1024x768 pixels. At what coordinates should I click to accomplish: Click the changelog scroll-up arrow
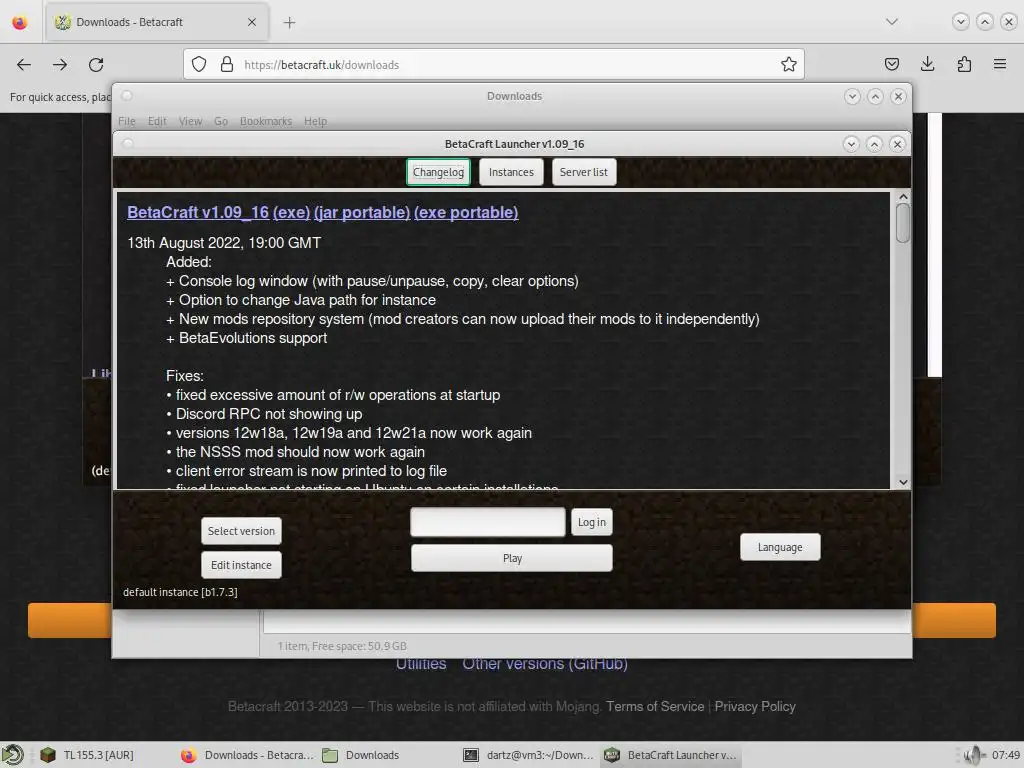click(903, 197)
